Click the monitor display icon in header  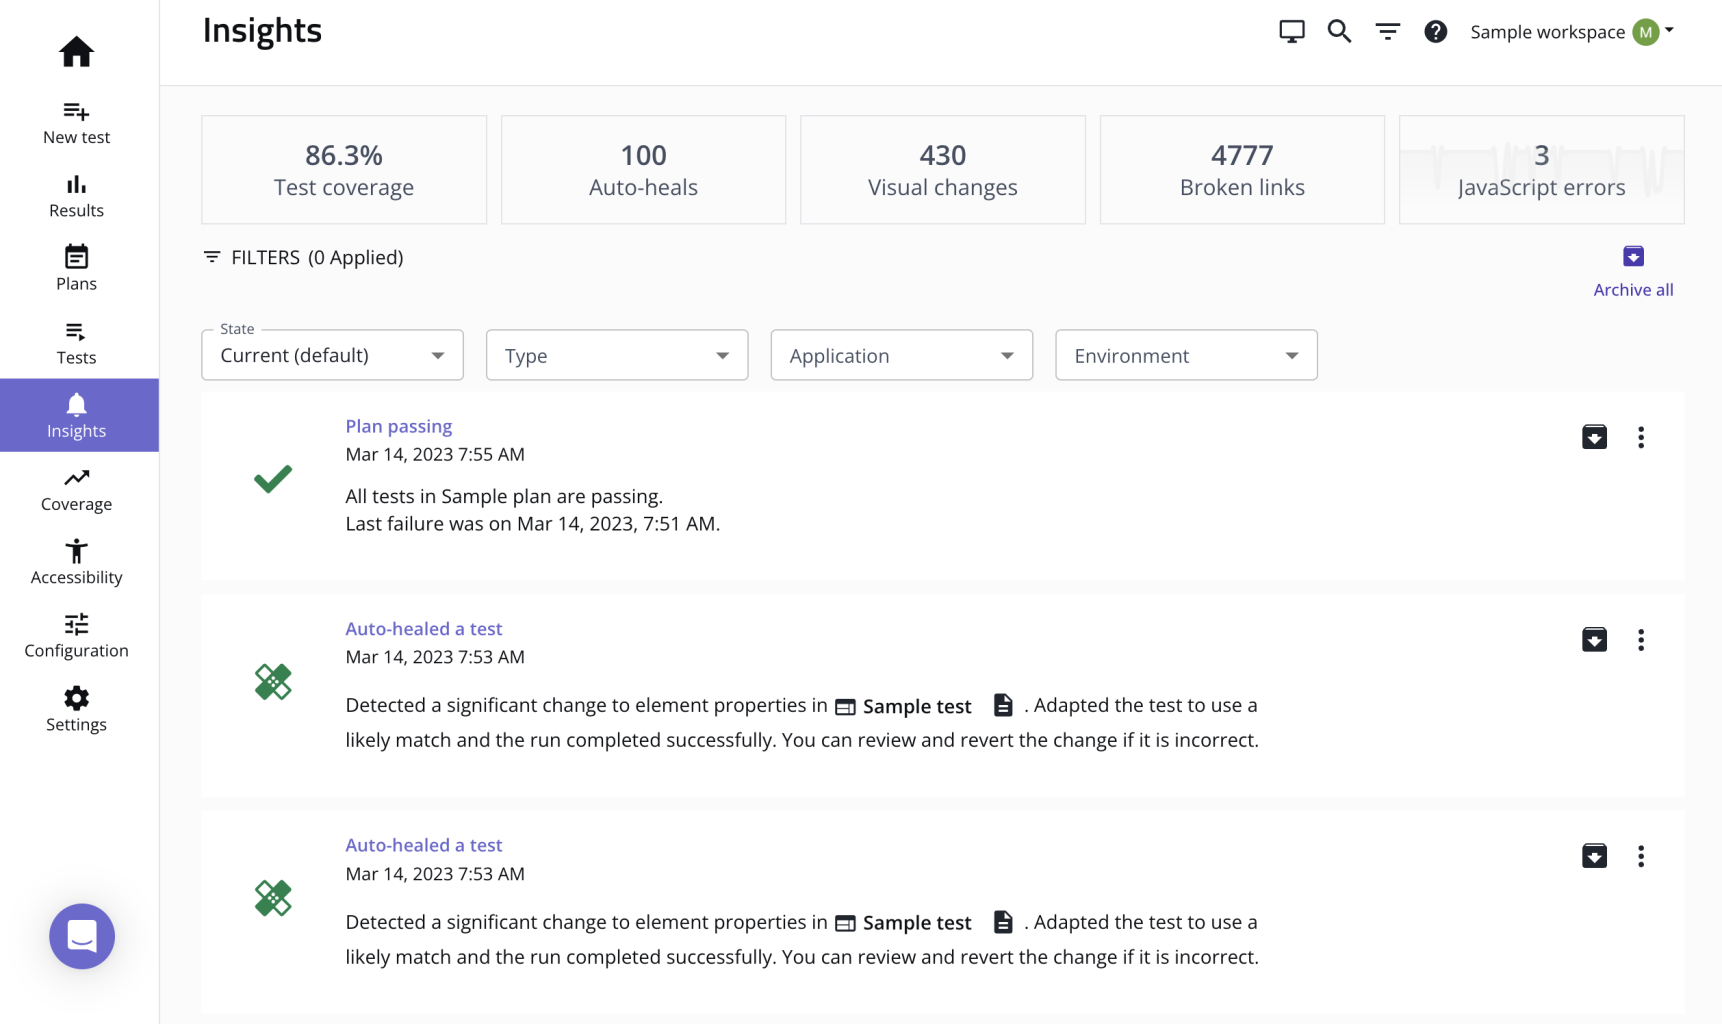pos(1292,32)
